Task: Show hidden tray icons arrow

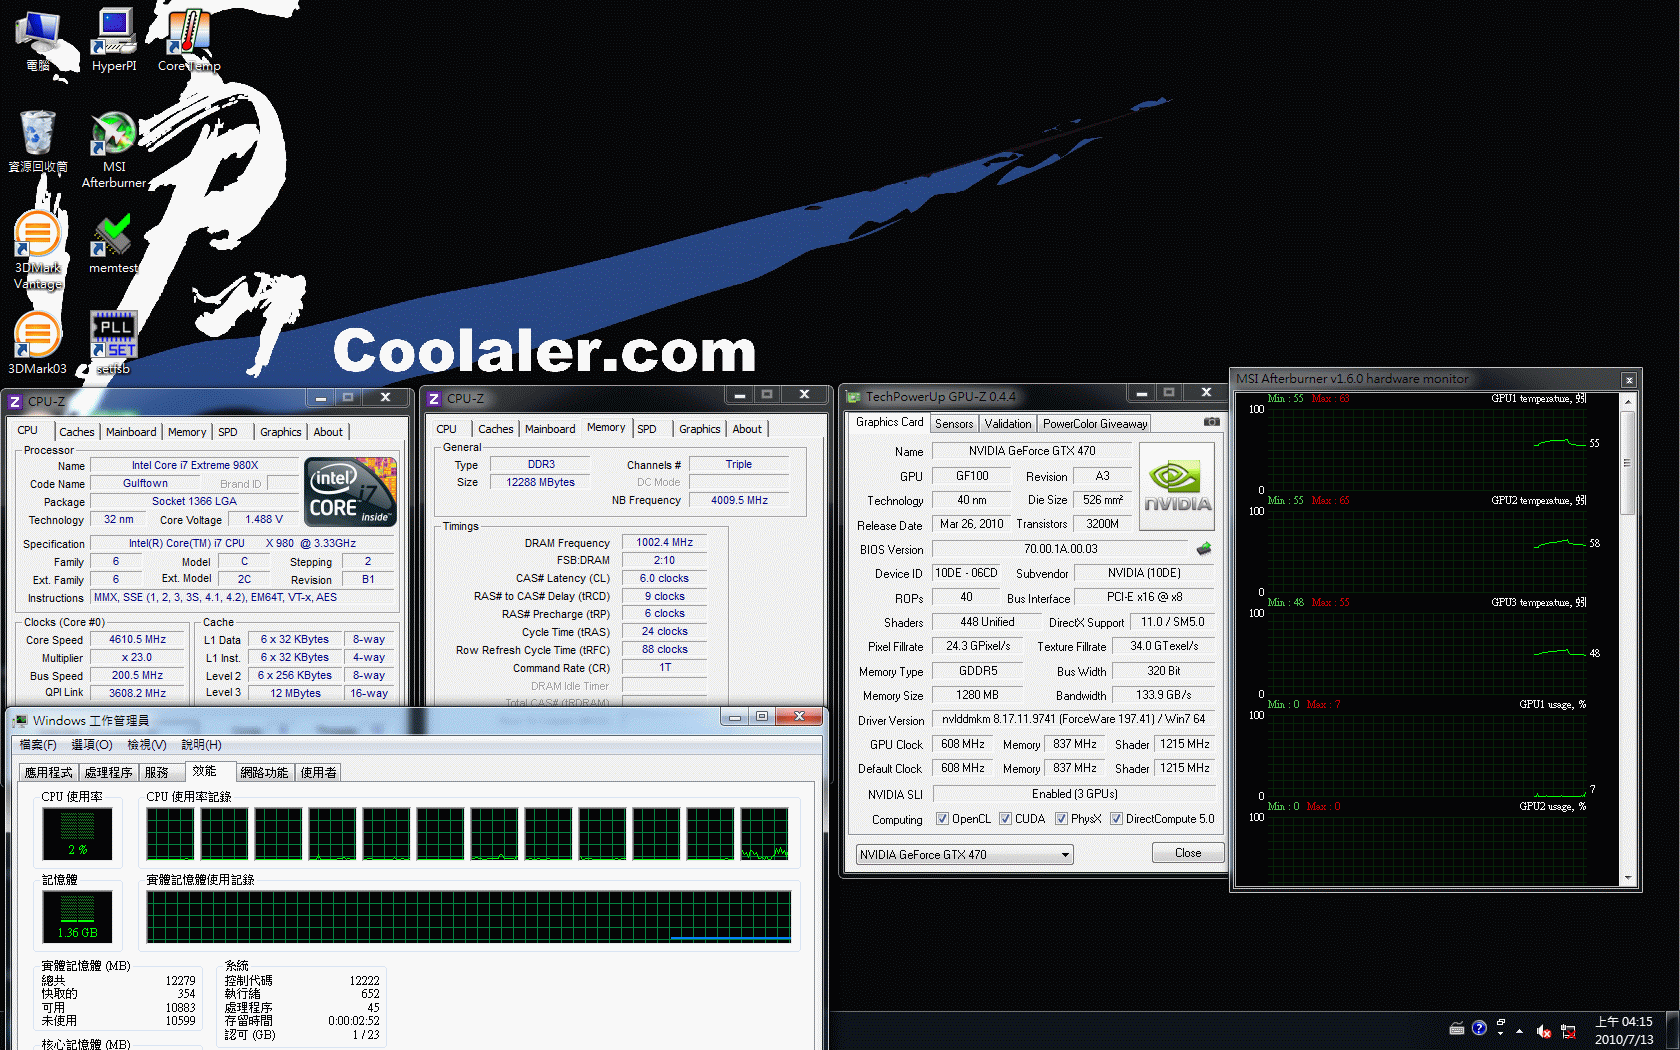Action: (x=1519, y=1030)
